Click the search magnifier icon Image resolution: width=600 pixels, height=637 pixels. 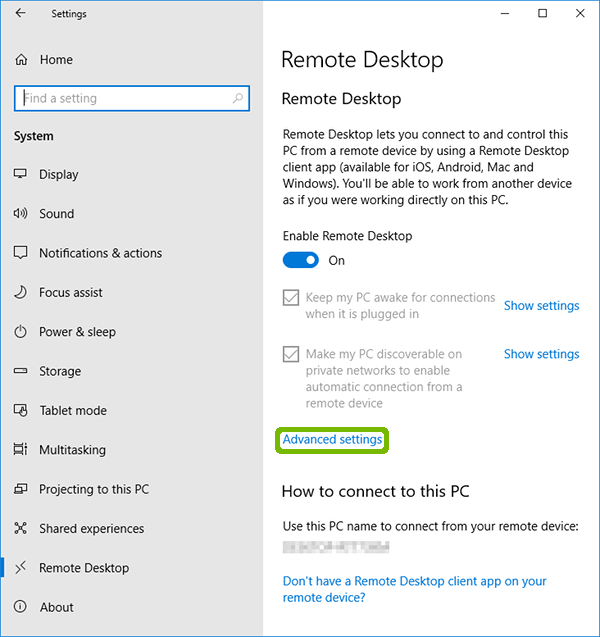click(238, 98)
